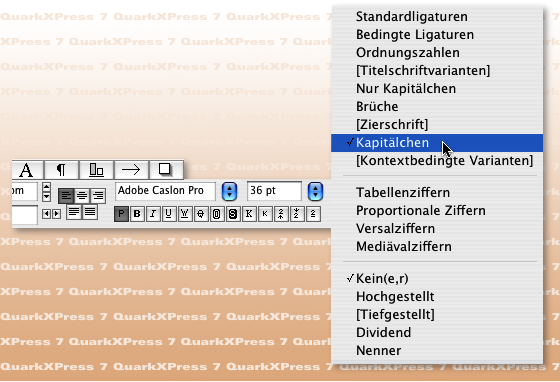This screenshot has width=560, height=382.
Task: Toggle Shadow type style S
Action: [x=233, y=214]
